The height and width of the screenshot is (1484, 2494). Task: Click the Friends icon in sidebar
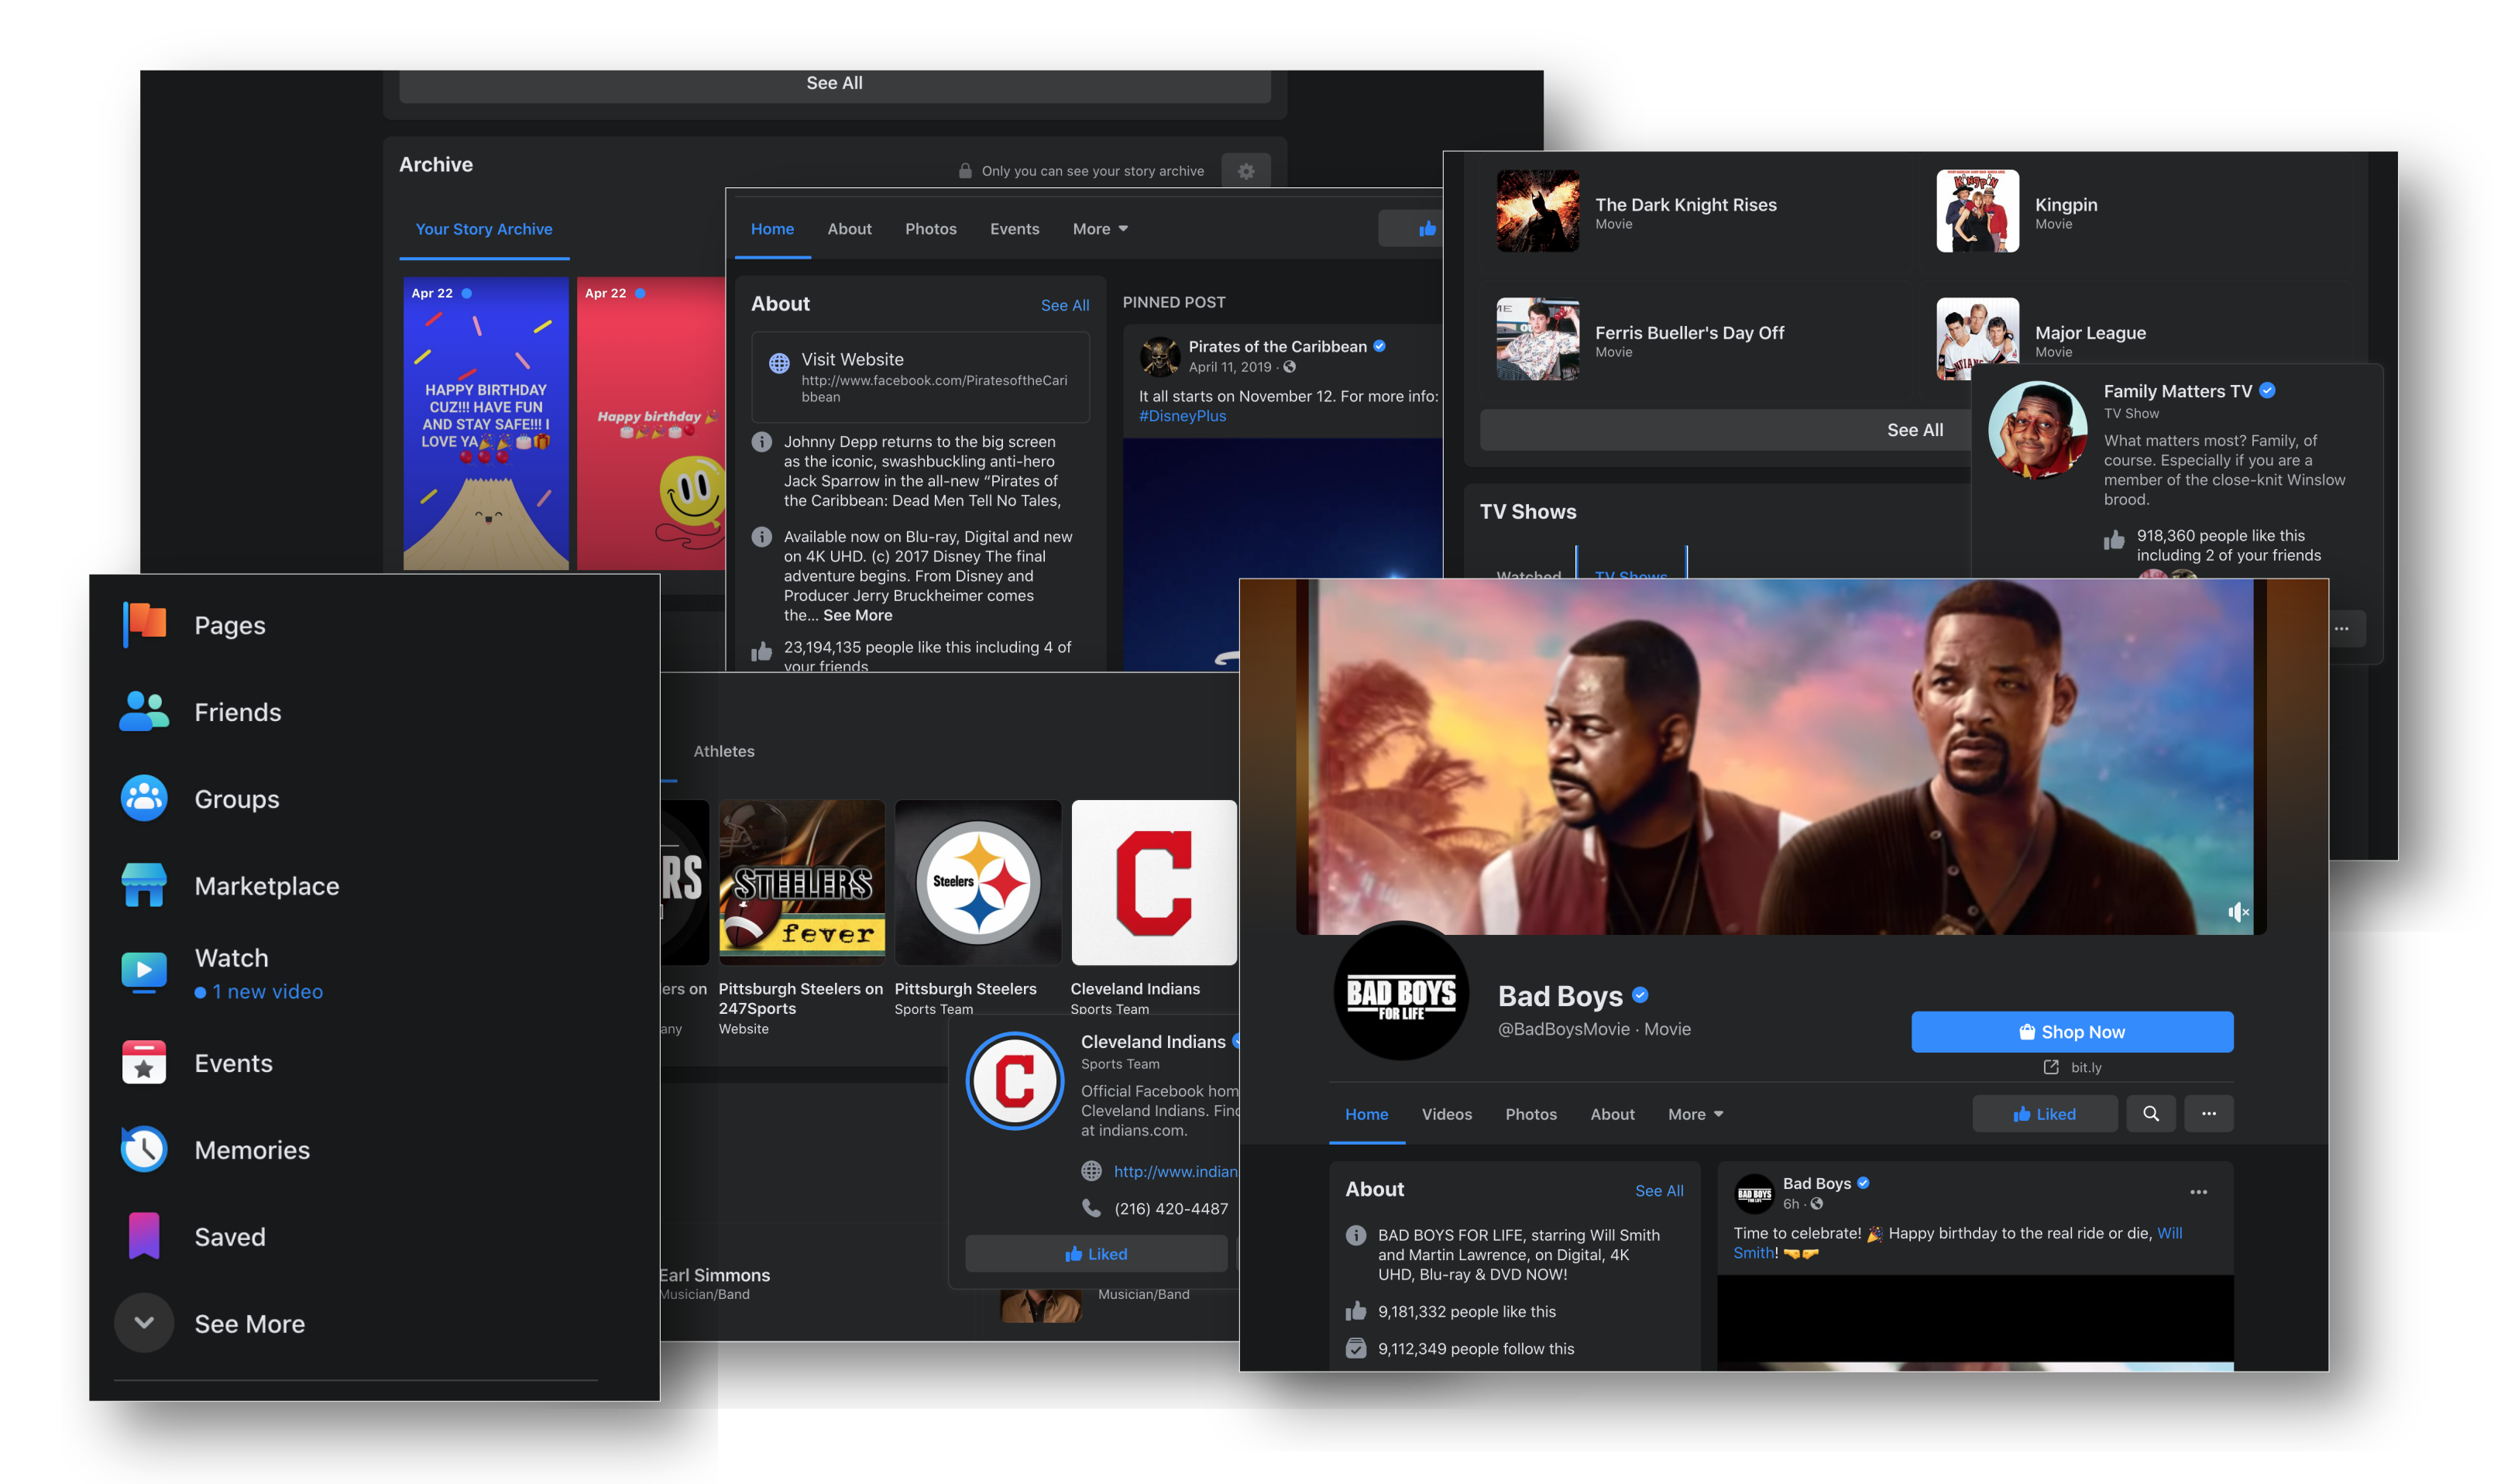tap(143, 710)
